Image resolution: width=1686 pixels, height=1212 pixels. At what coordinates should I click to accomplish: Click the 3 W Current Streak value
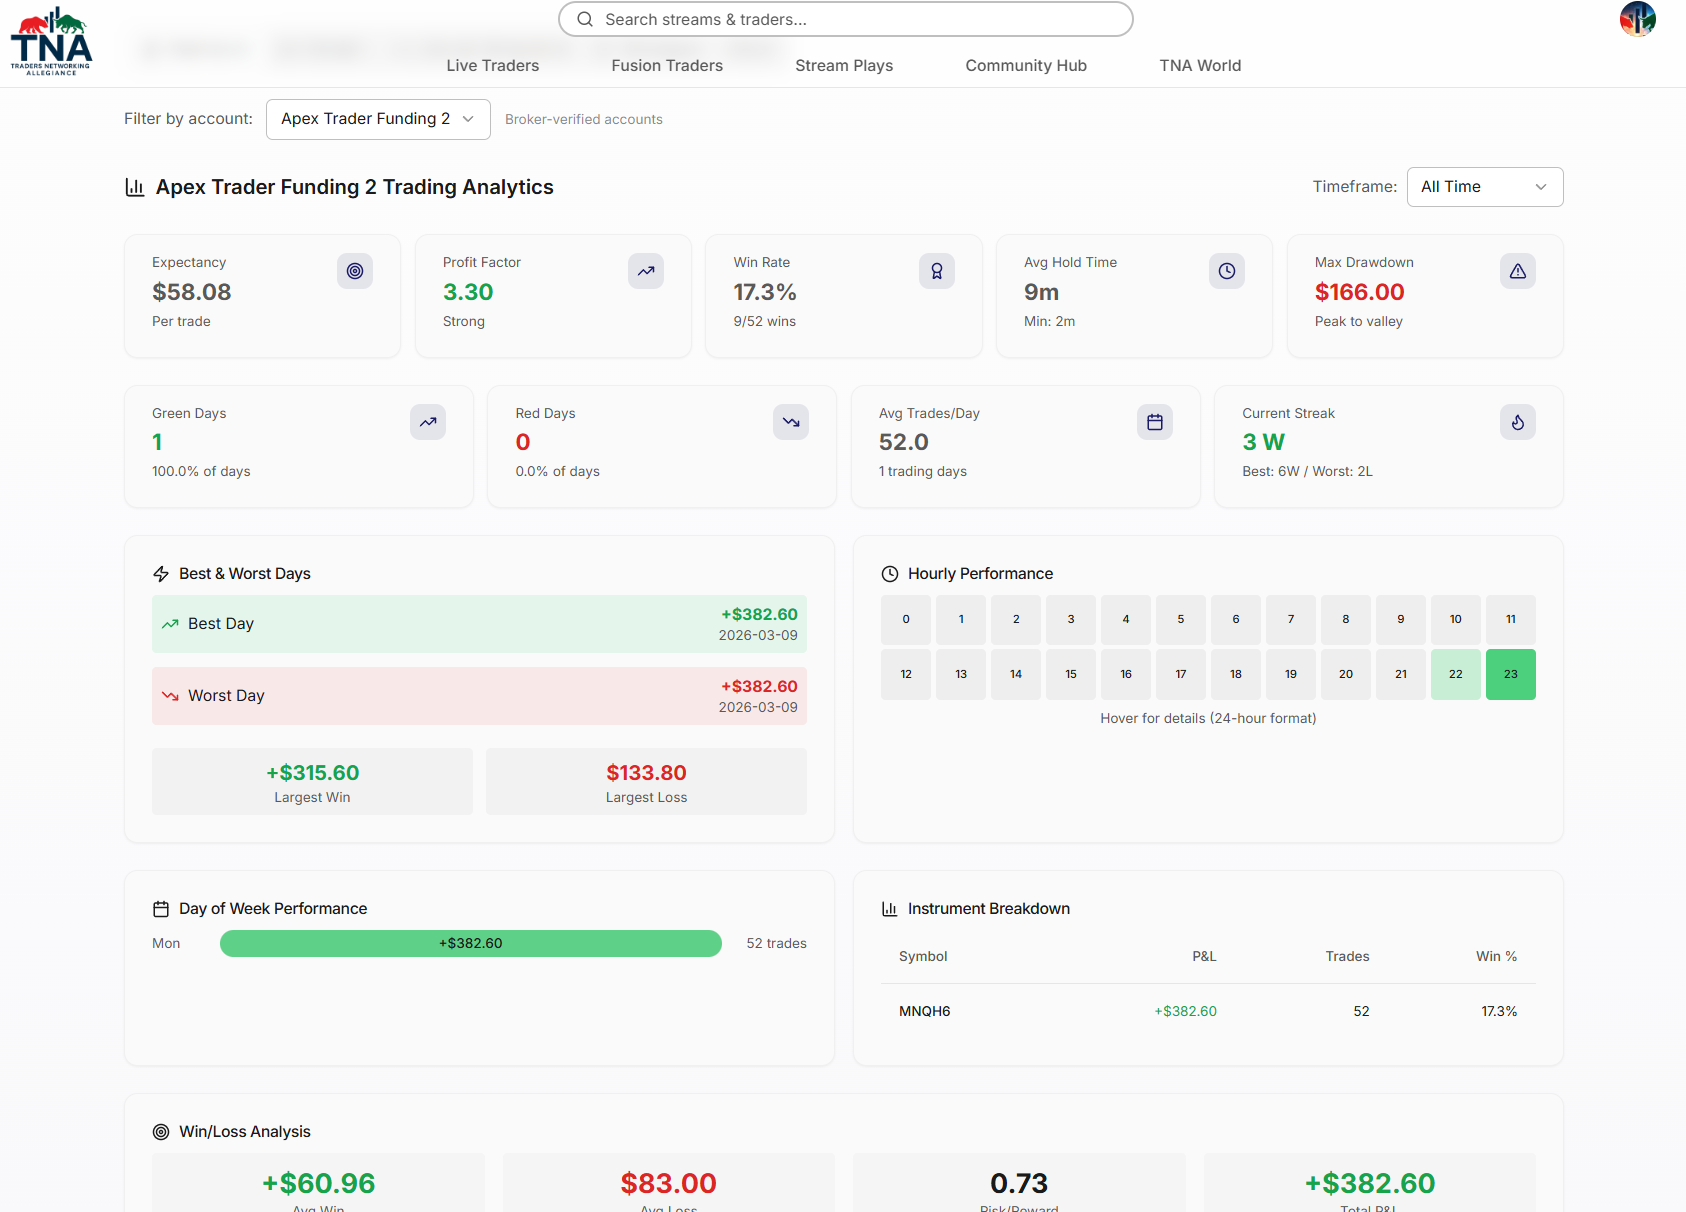[x=1264, y=442]
